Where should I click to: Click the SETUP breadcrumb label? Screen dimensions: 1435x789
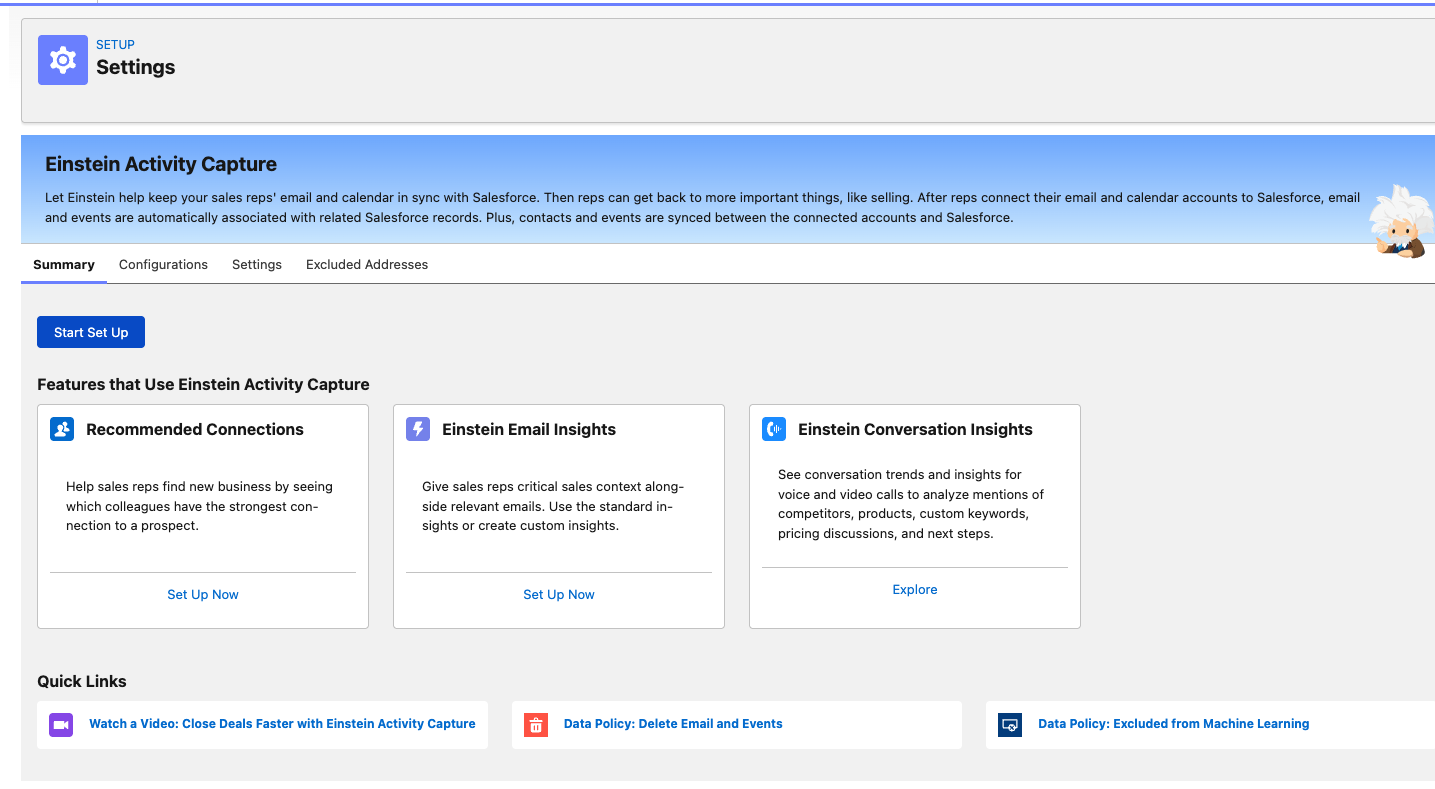tap(115, 45)
